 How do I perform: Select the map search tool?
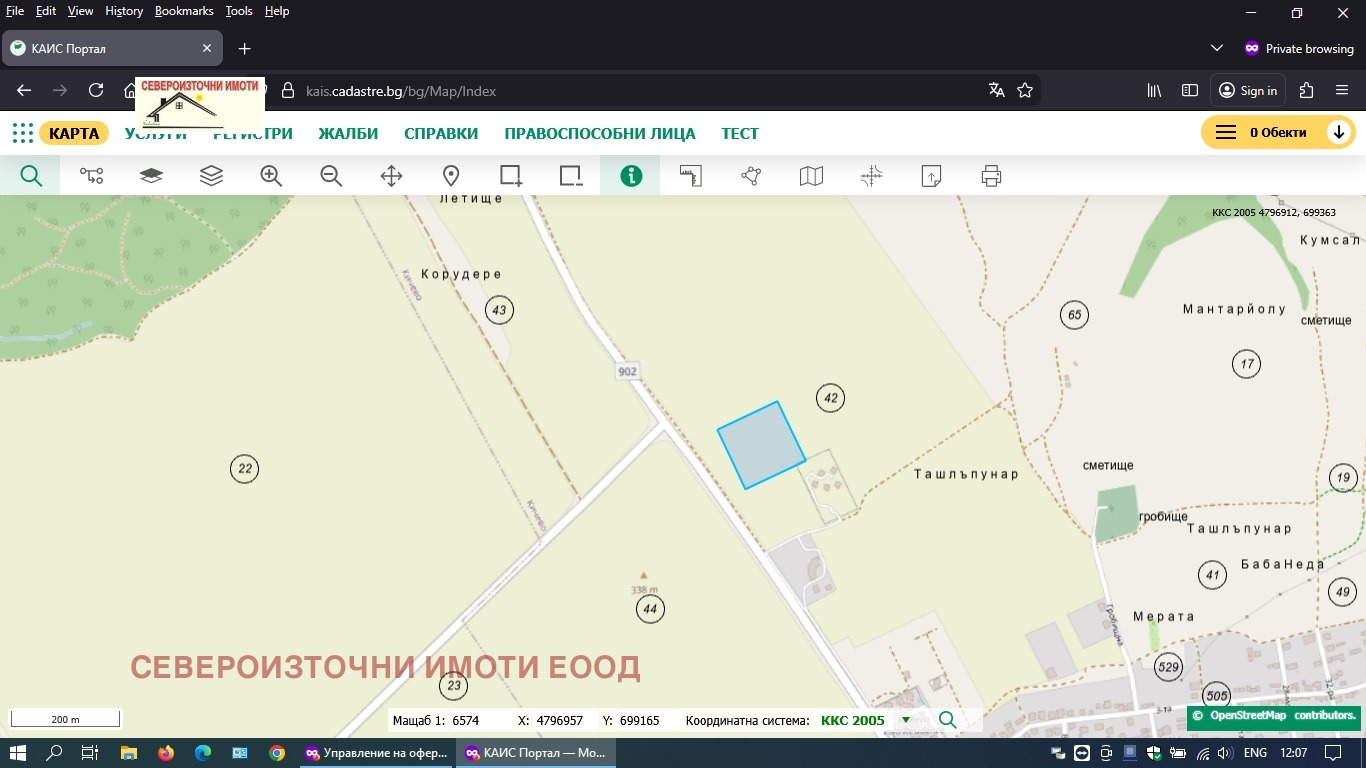(30, 175)
